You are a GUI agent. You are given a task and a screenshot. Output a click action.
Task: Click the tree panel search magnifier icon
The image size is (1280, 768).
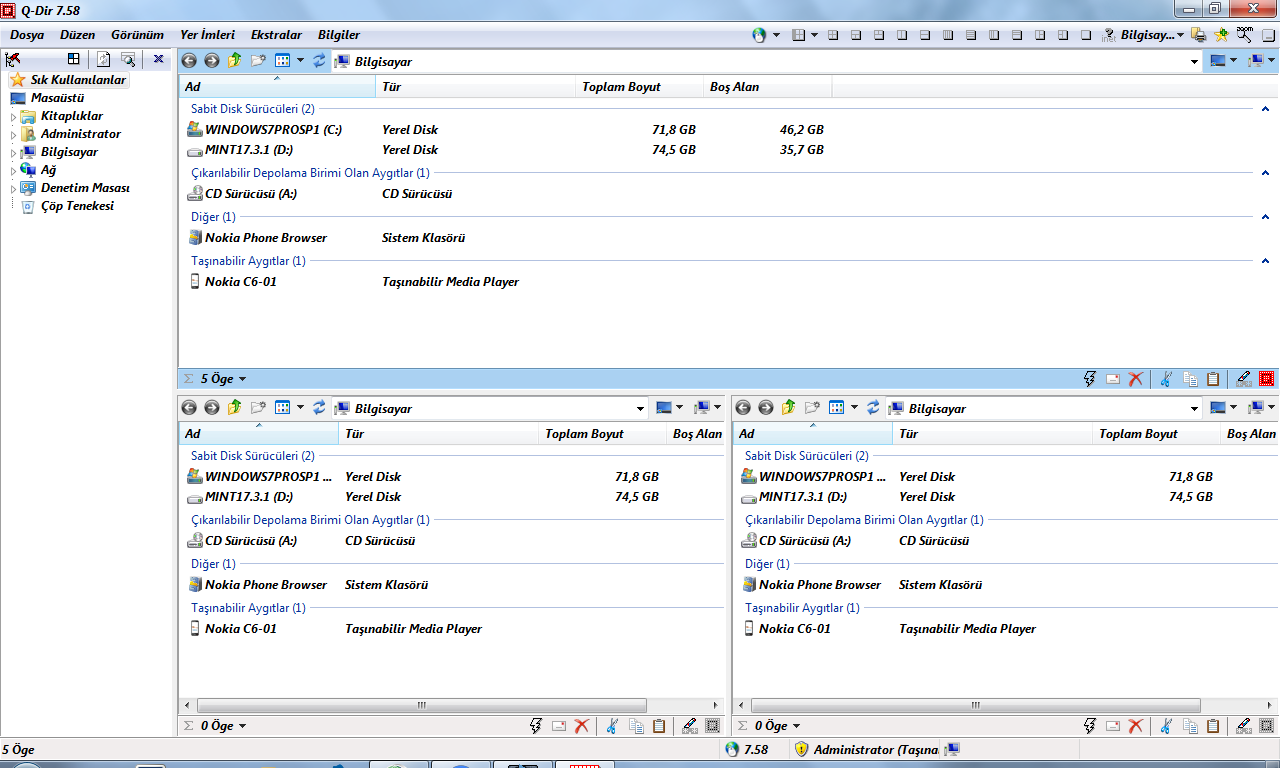point(128,59)
